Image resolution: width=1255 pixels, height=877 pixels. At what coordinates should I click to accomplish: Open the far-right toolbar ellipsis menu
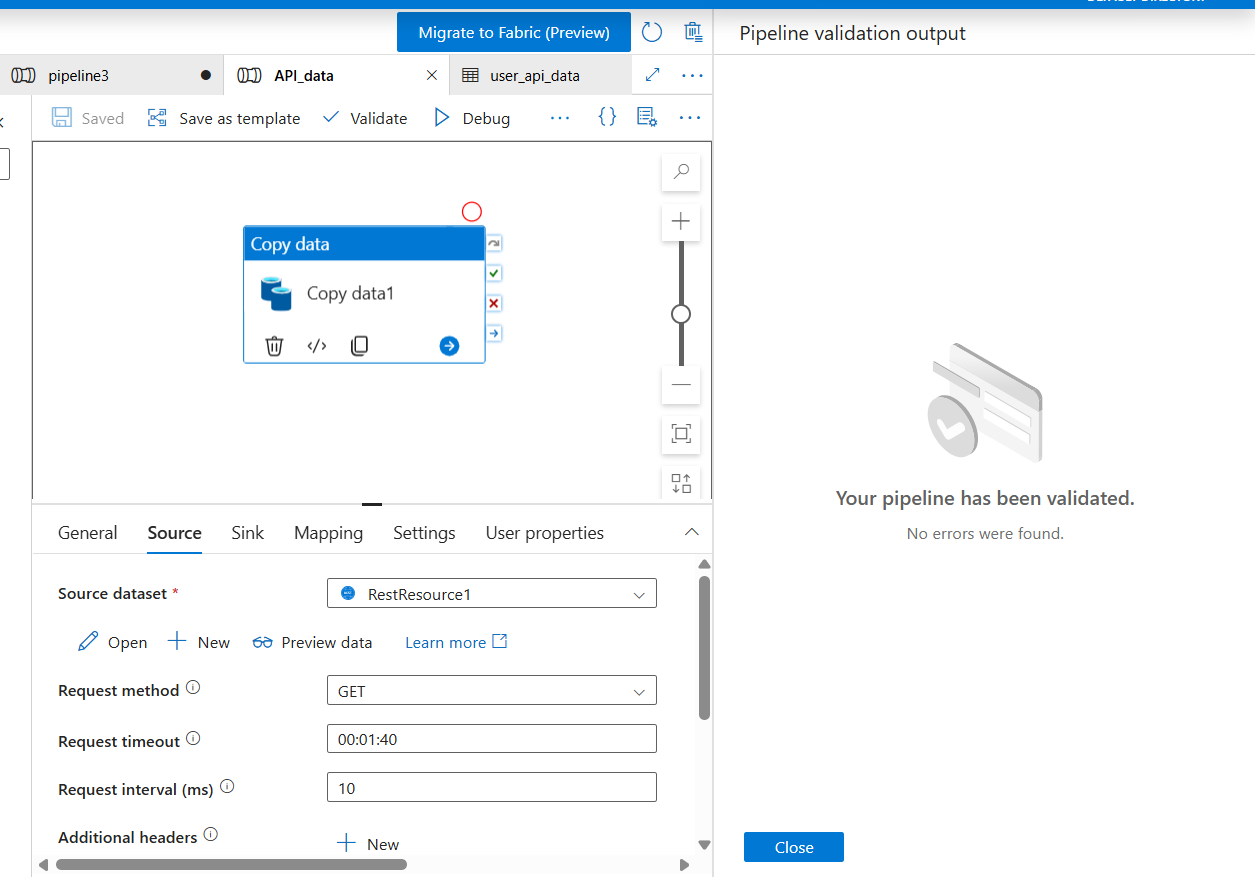coord(690,118)
